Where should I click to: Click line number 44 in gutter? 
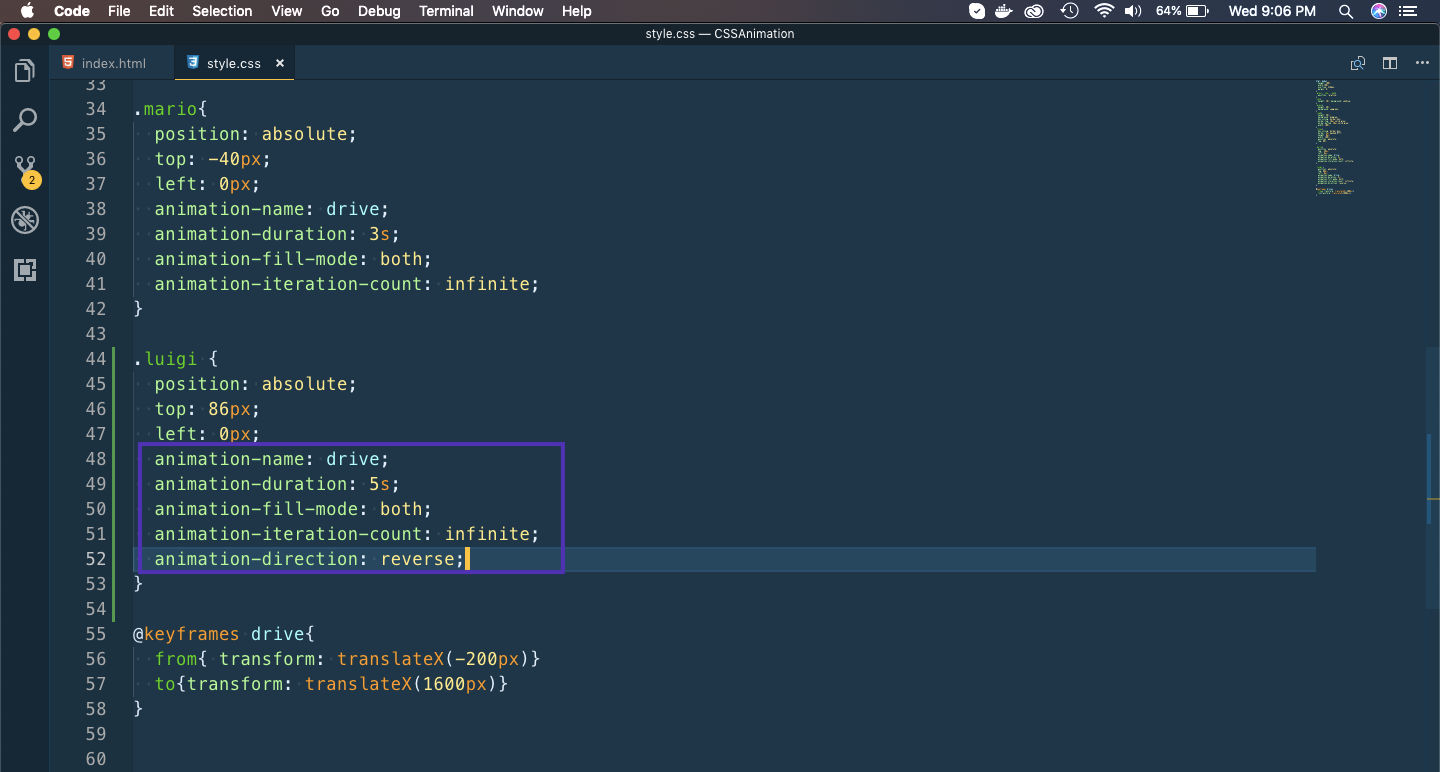tap(96, 359)
